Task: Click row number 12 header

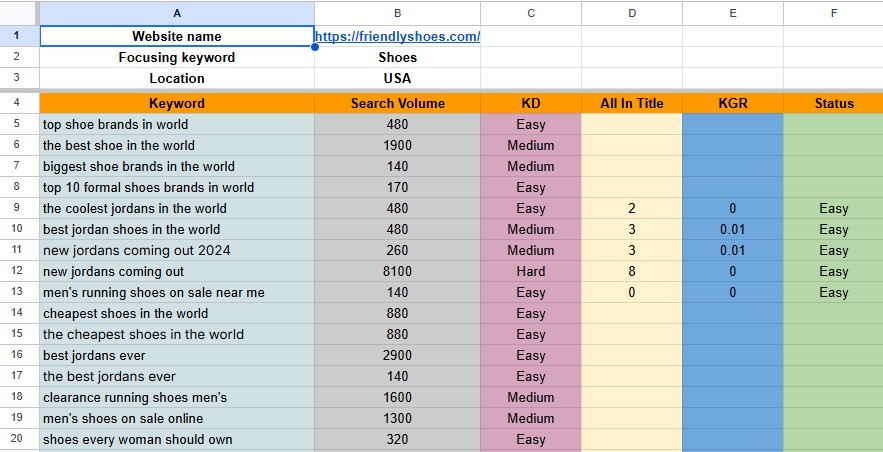Action: pyautogui.click(x=19, y=271)
